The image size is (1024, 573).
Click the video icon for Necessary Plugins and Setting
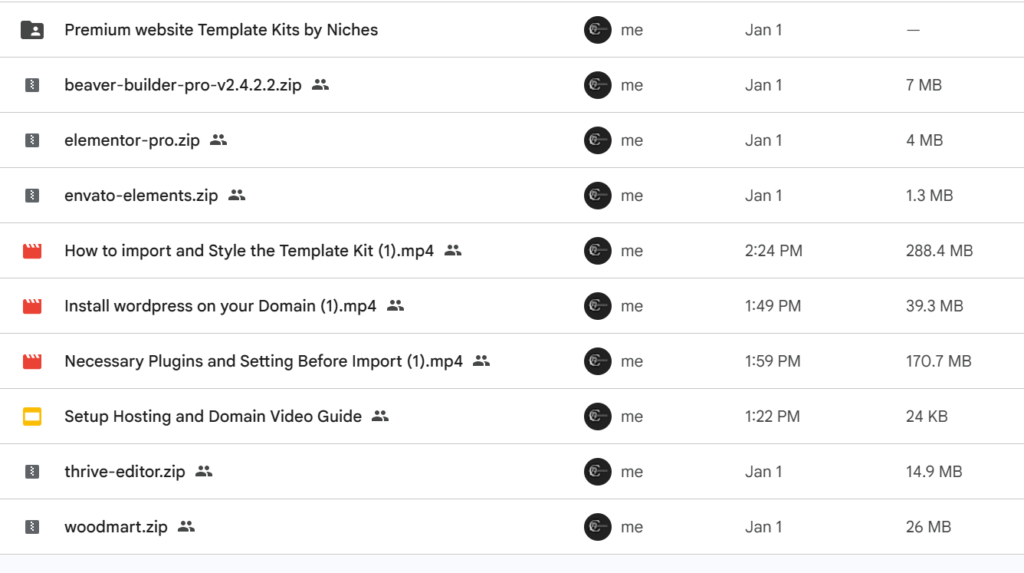coord(32,361)
